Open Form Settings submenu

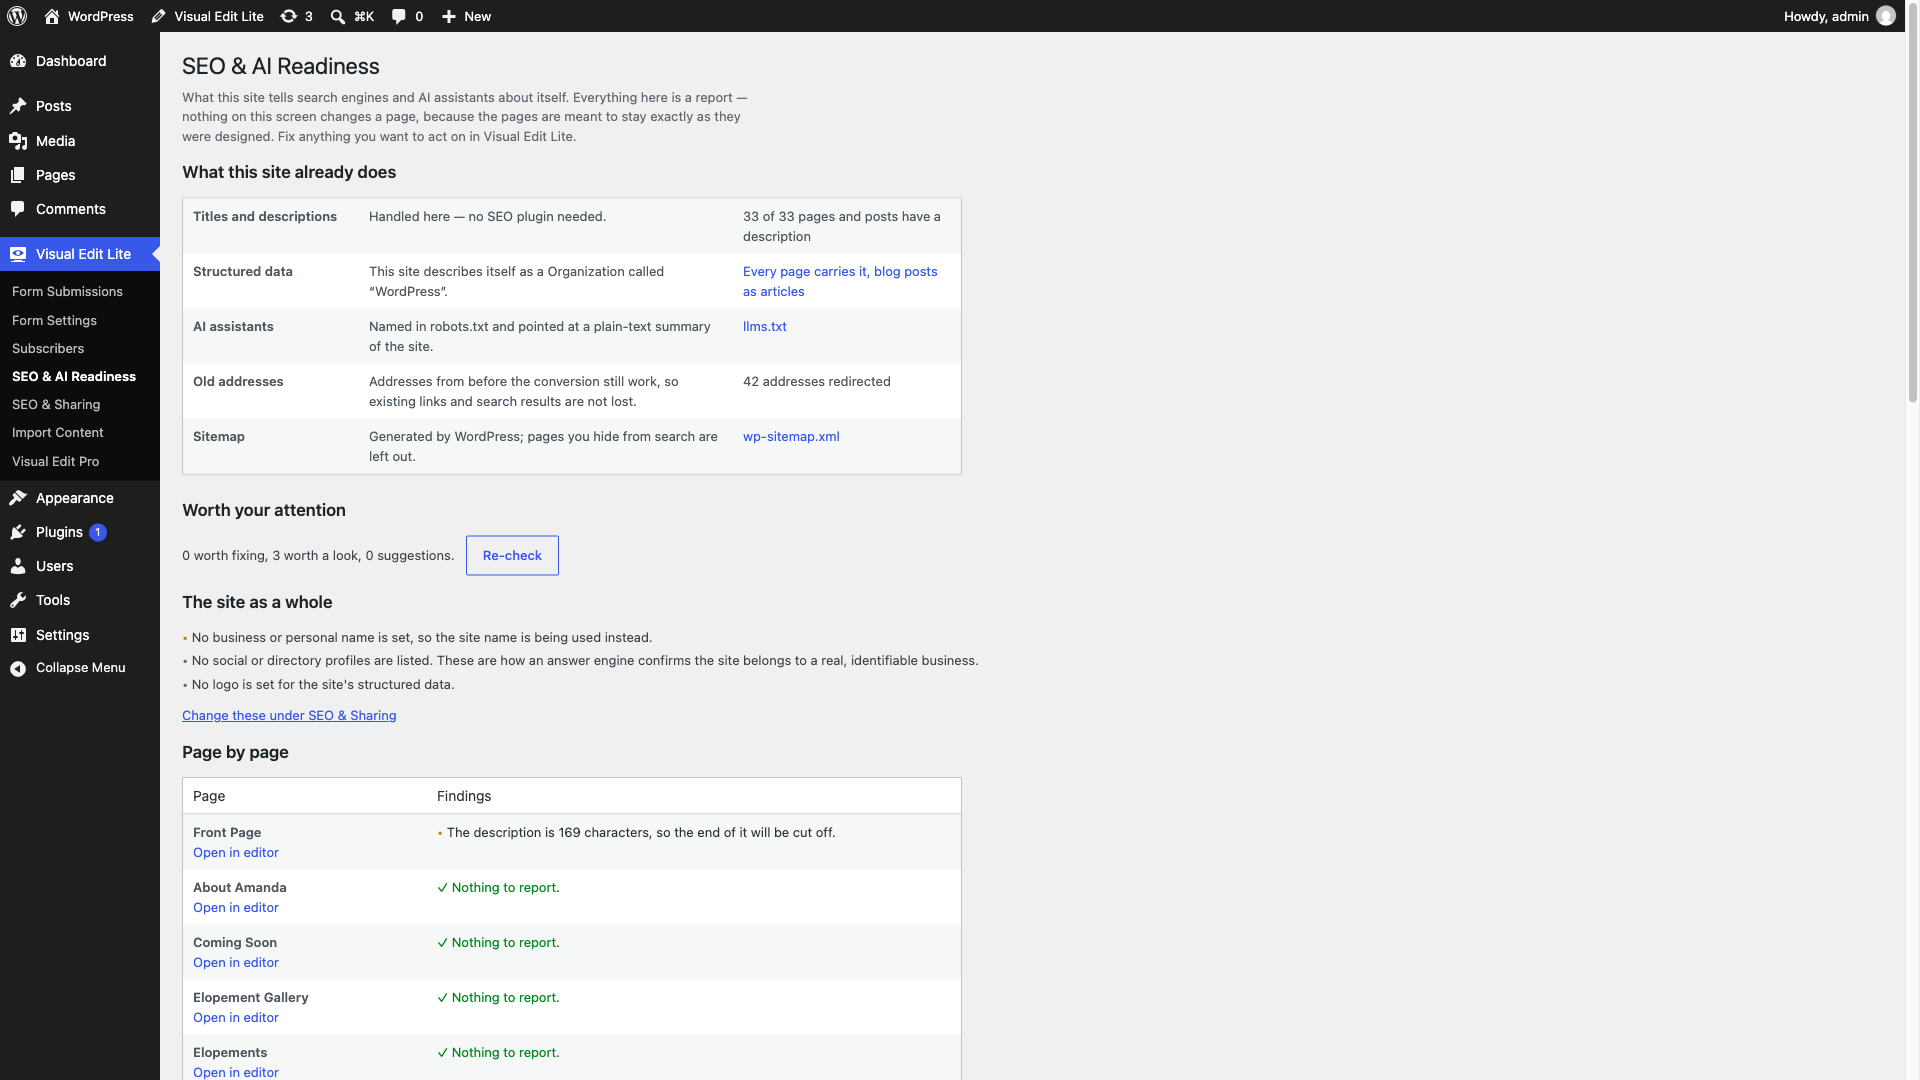pos(54,320)
